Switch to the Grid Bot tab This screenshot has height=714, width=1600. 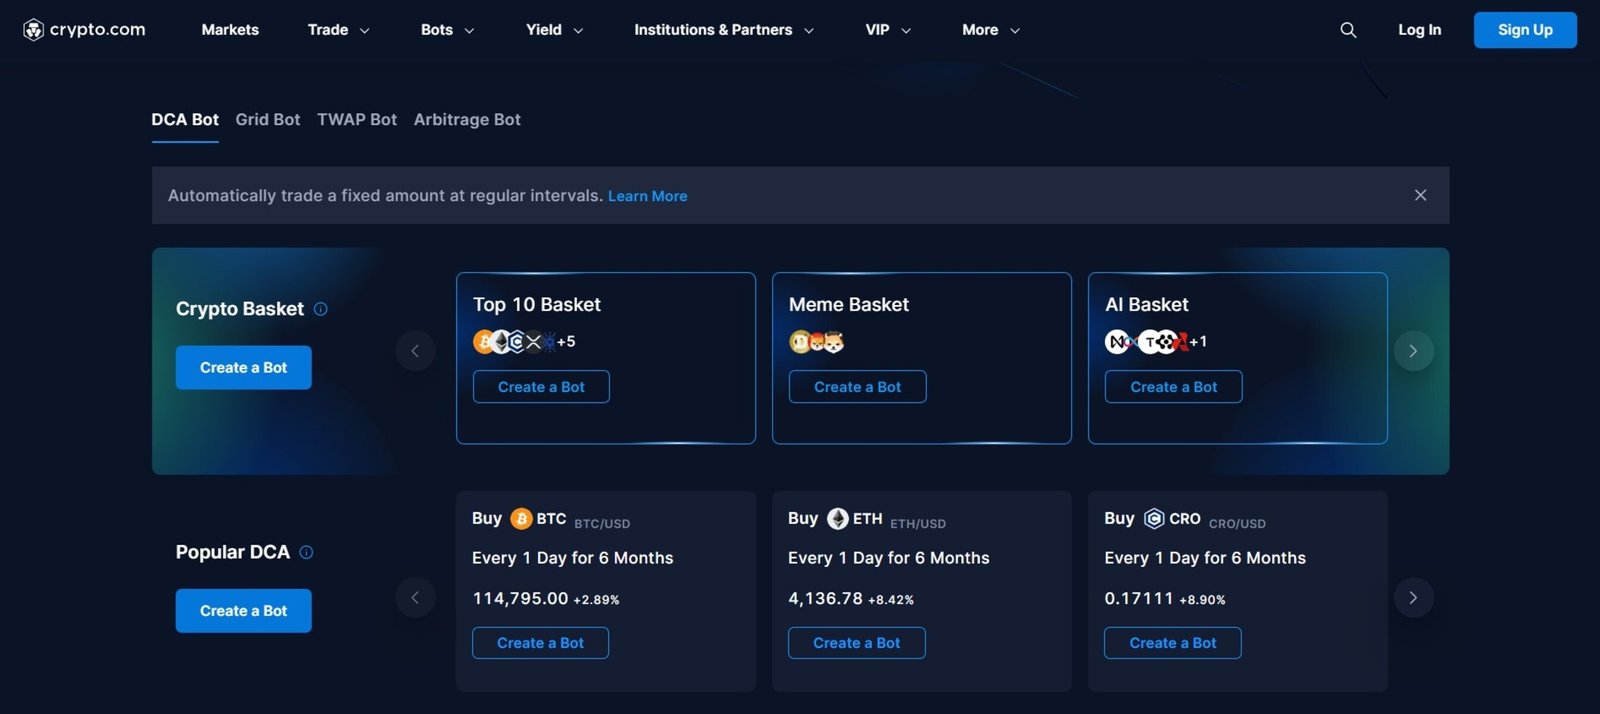267,120
